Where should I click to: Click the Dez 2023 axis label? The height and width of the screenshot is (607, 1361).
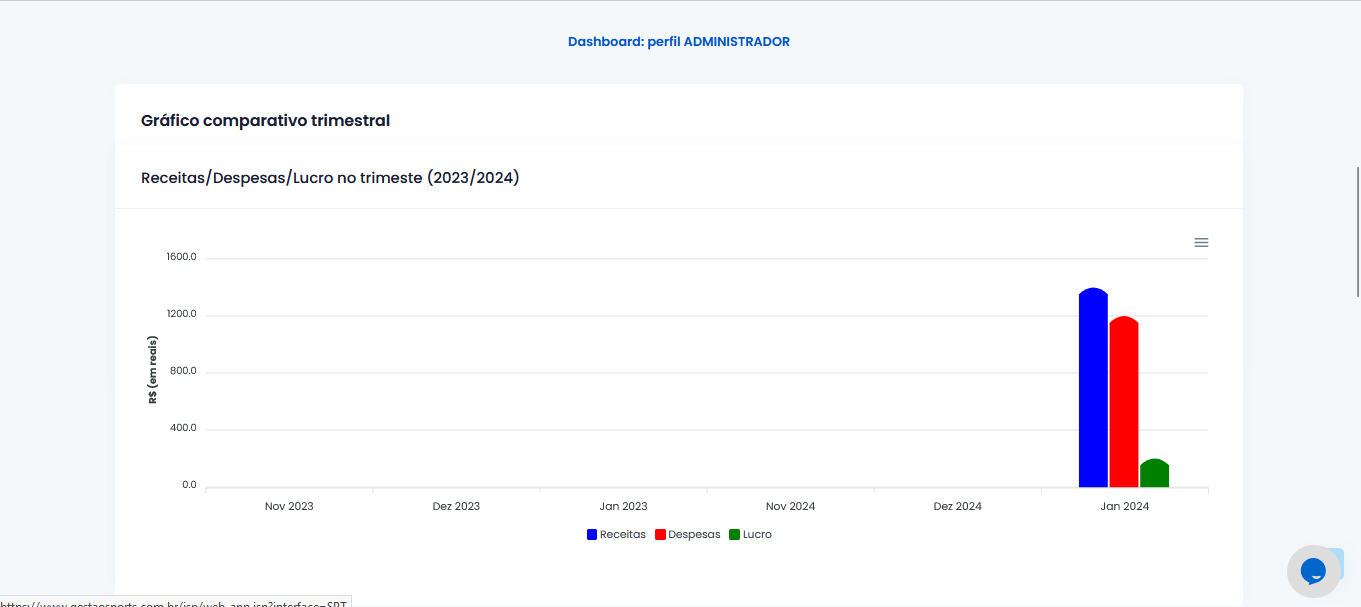pyautogui.click(x=456, y=506)
